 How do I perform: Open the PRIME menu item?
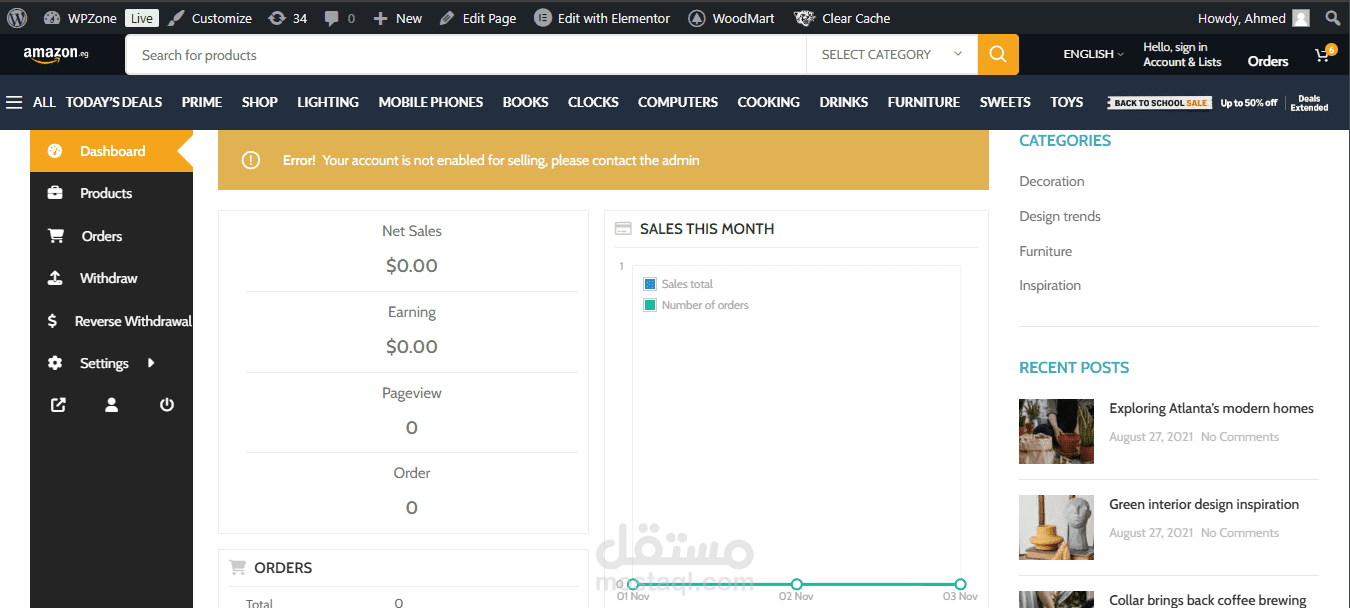pyautogui.click(x=202, y=102)
